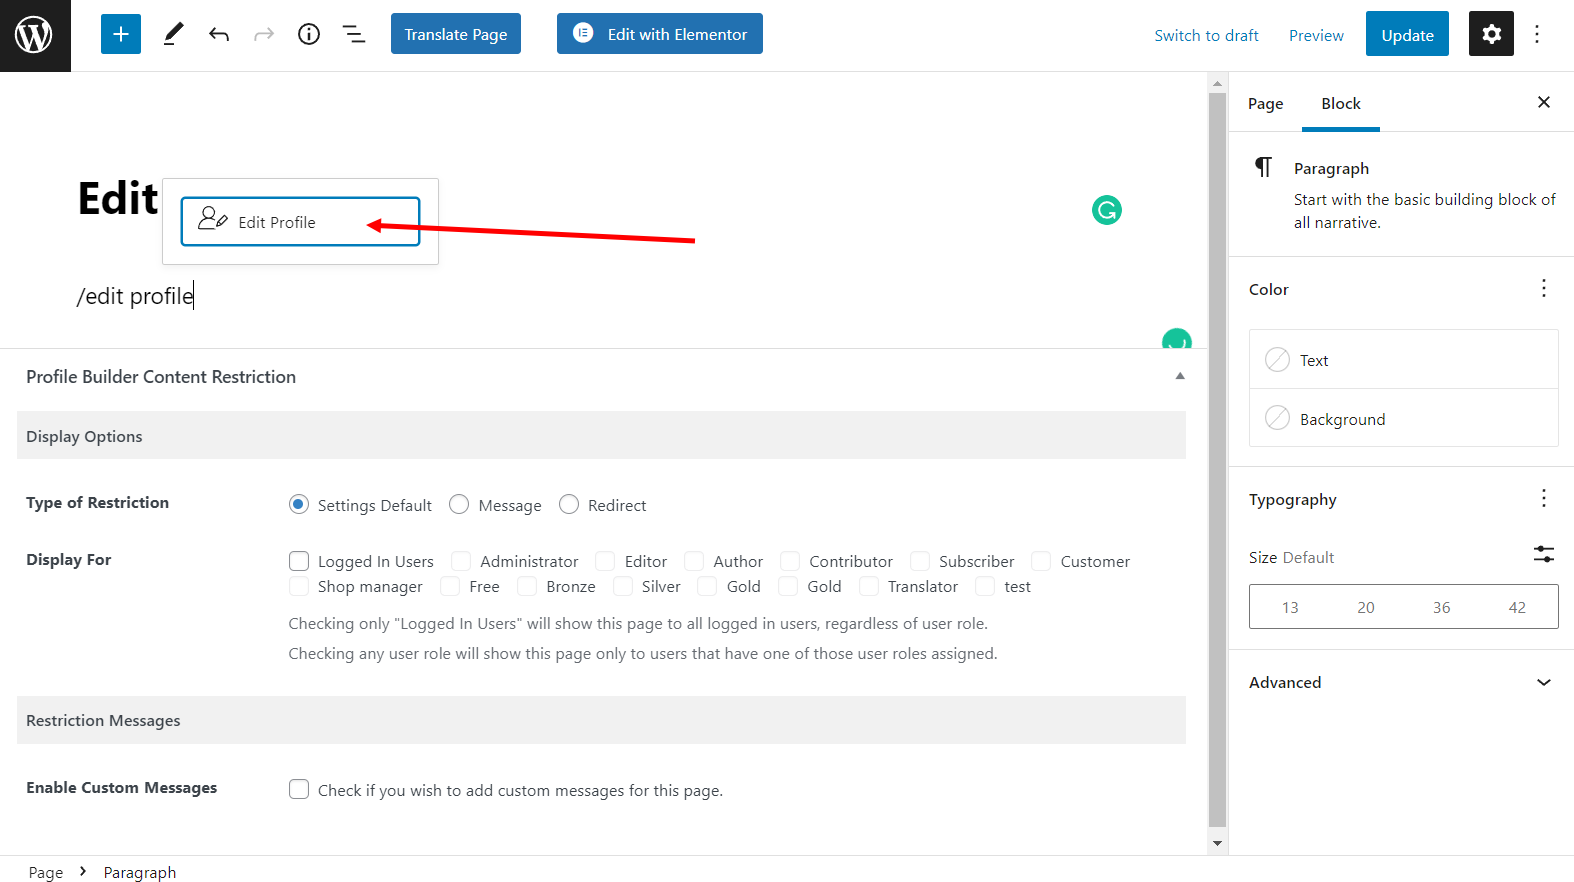Toggle the block inserter plus button
1574x882 pixels.
point(121,34)
